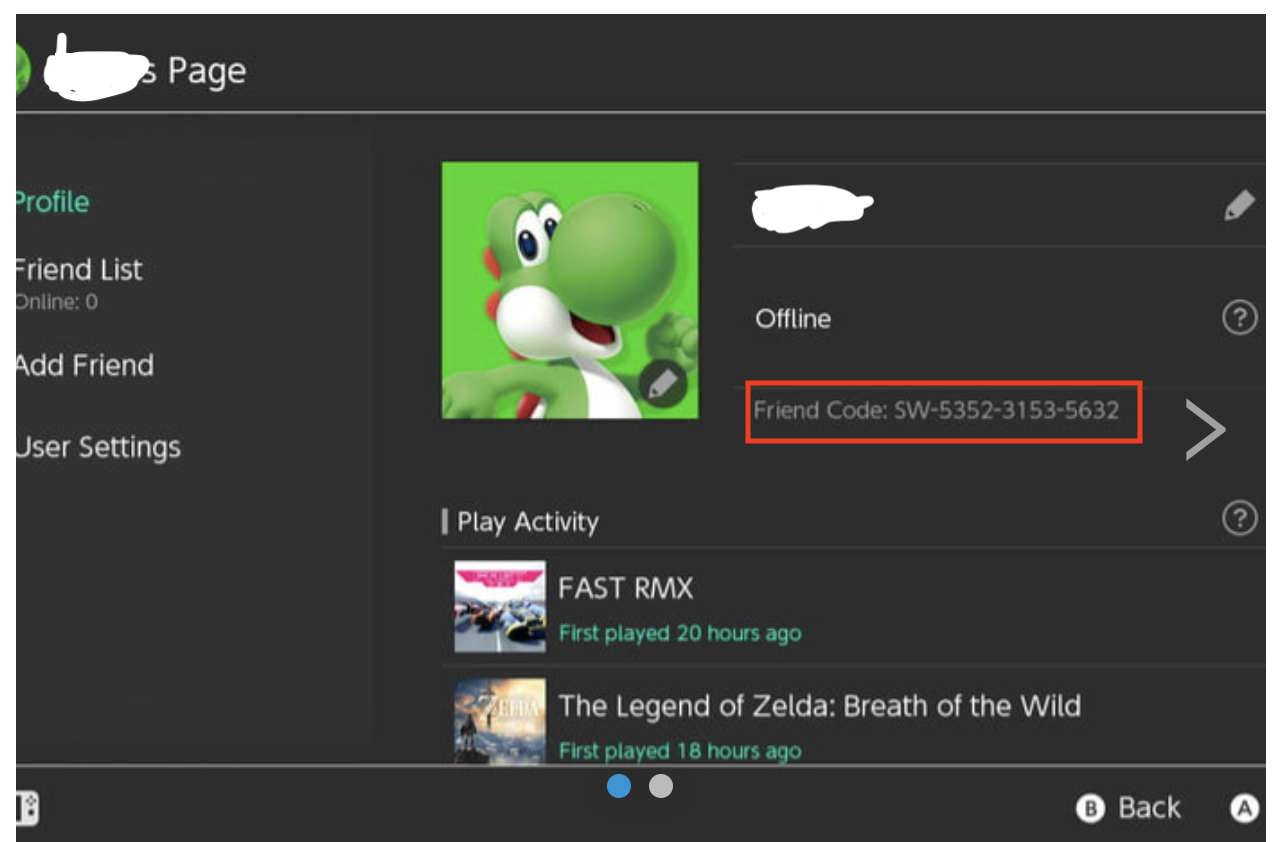This screenshot has width=1286, height=842.
Task: Click the Friend Code text
Action: click(x=937, y=410)
